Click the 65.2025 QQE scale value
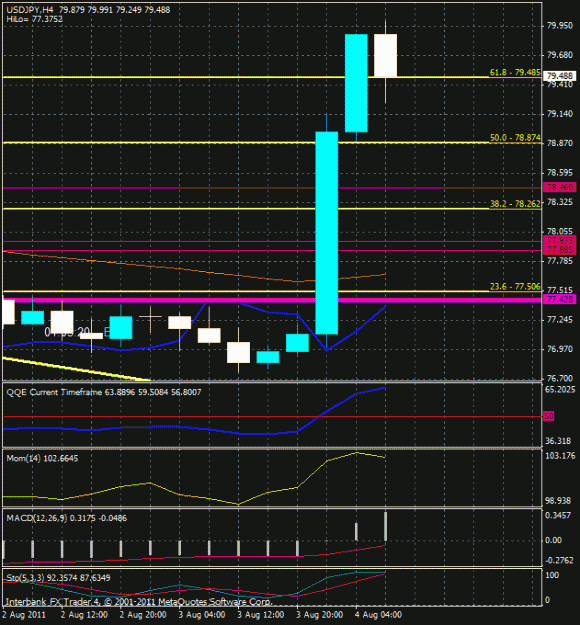580x625 pixels. pyautogui.click(x=560, y=389)
